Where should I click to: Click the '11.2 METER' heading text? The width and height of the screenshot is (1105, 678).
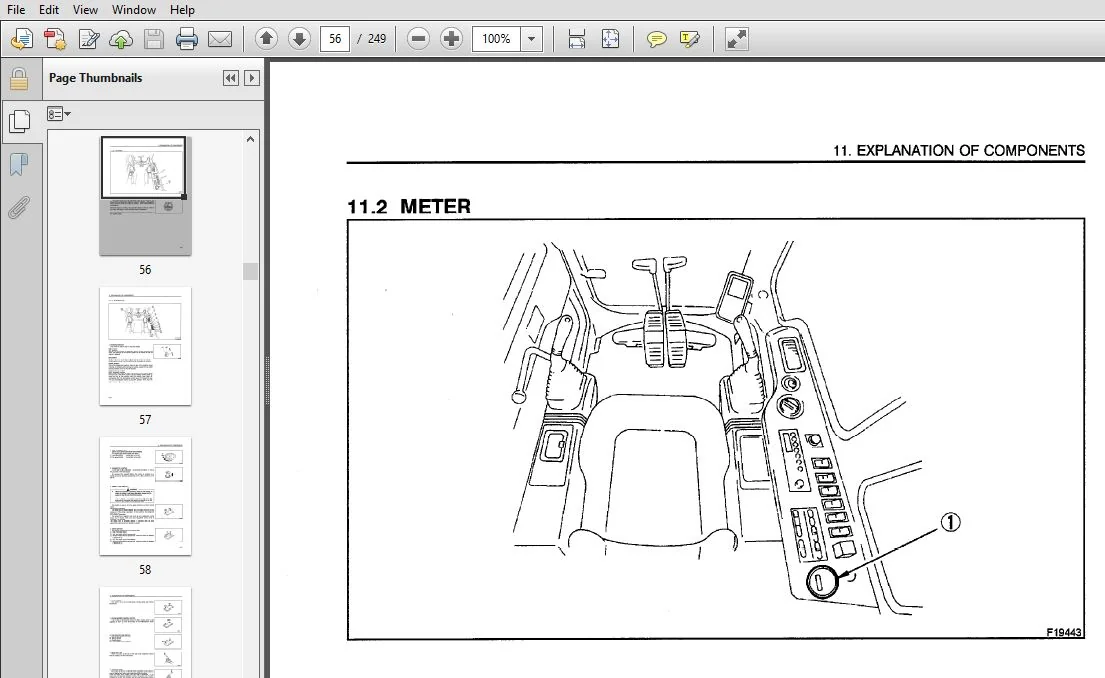[x=409, y=207]
